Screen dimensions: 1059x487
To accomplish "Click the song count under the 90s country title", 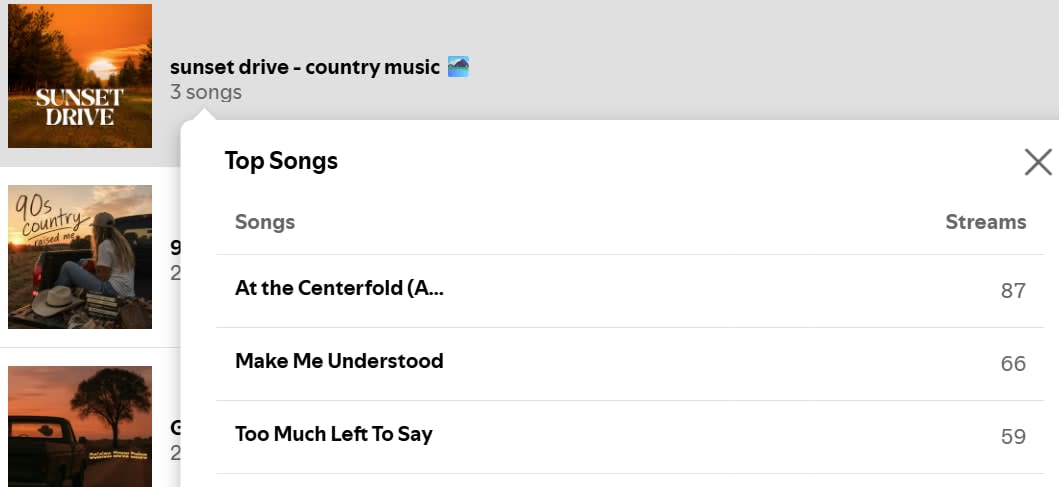I will [176, 273].
